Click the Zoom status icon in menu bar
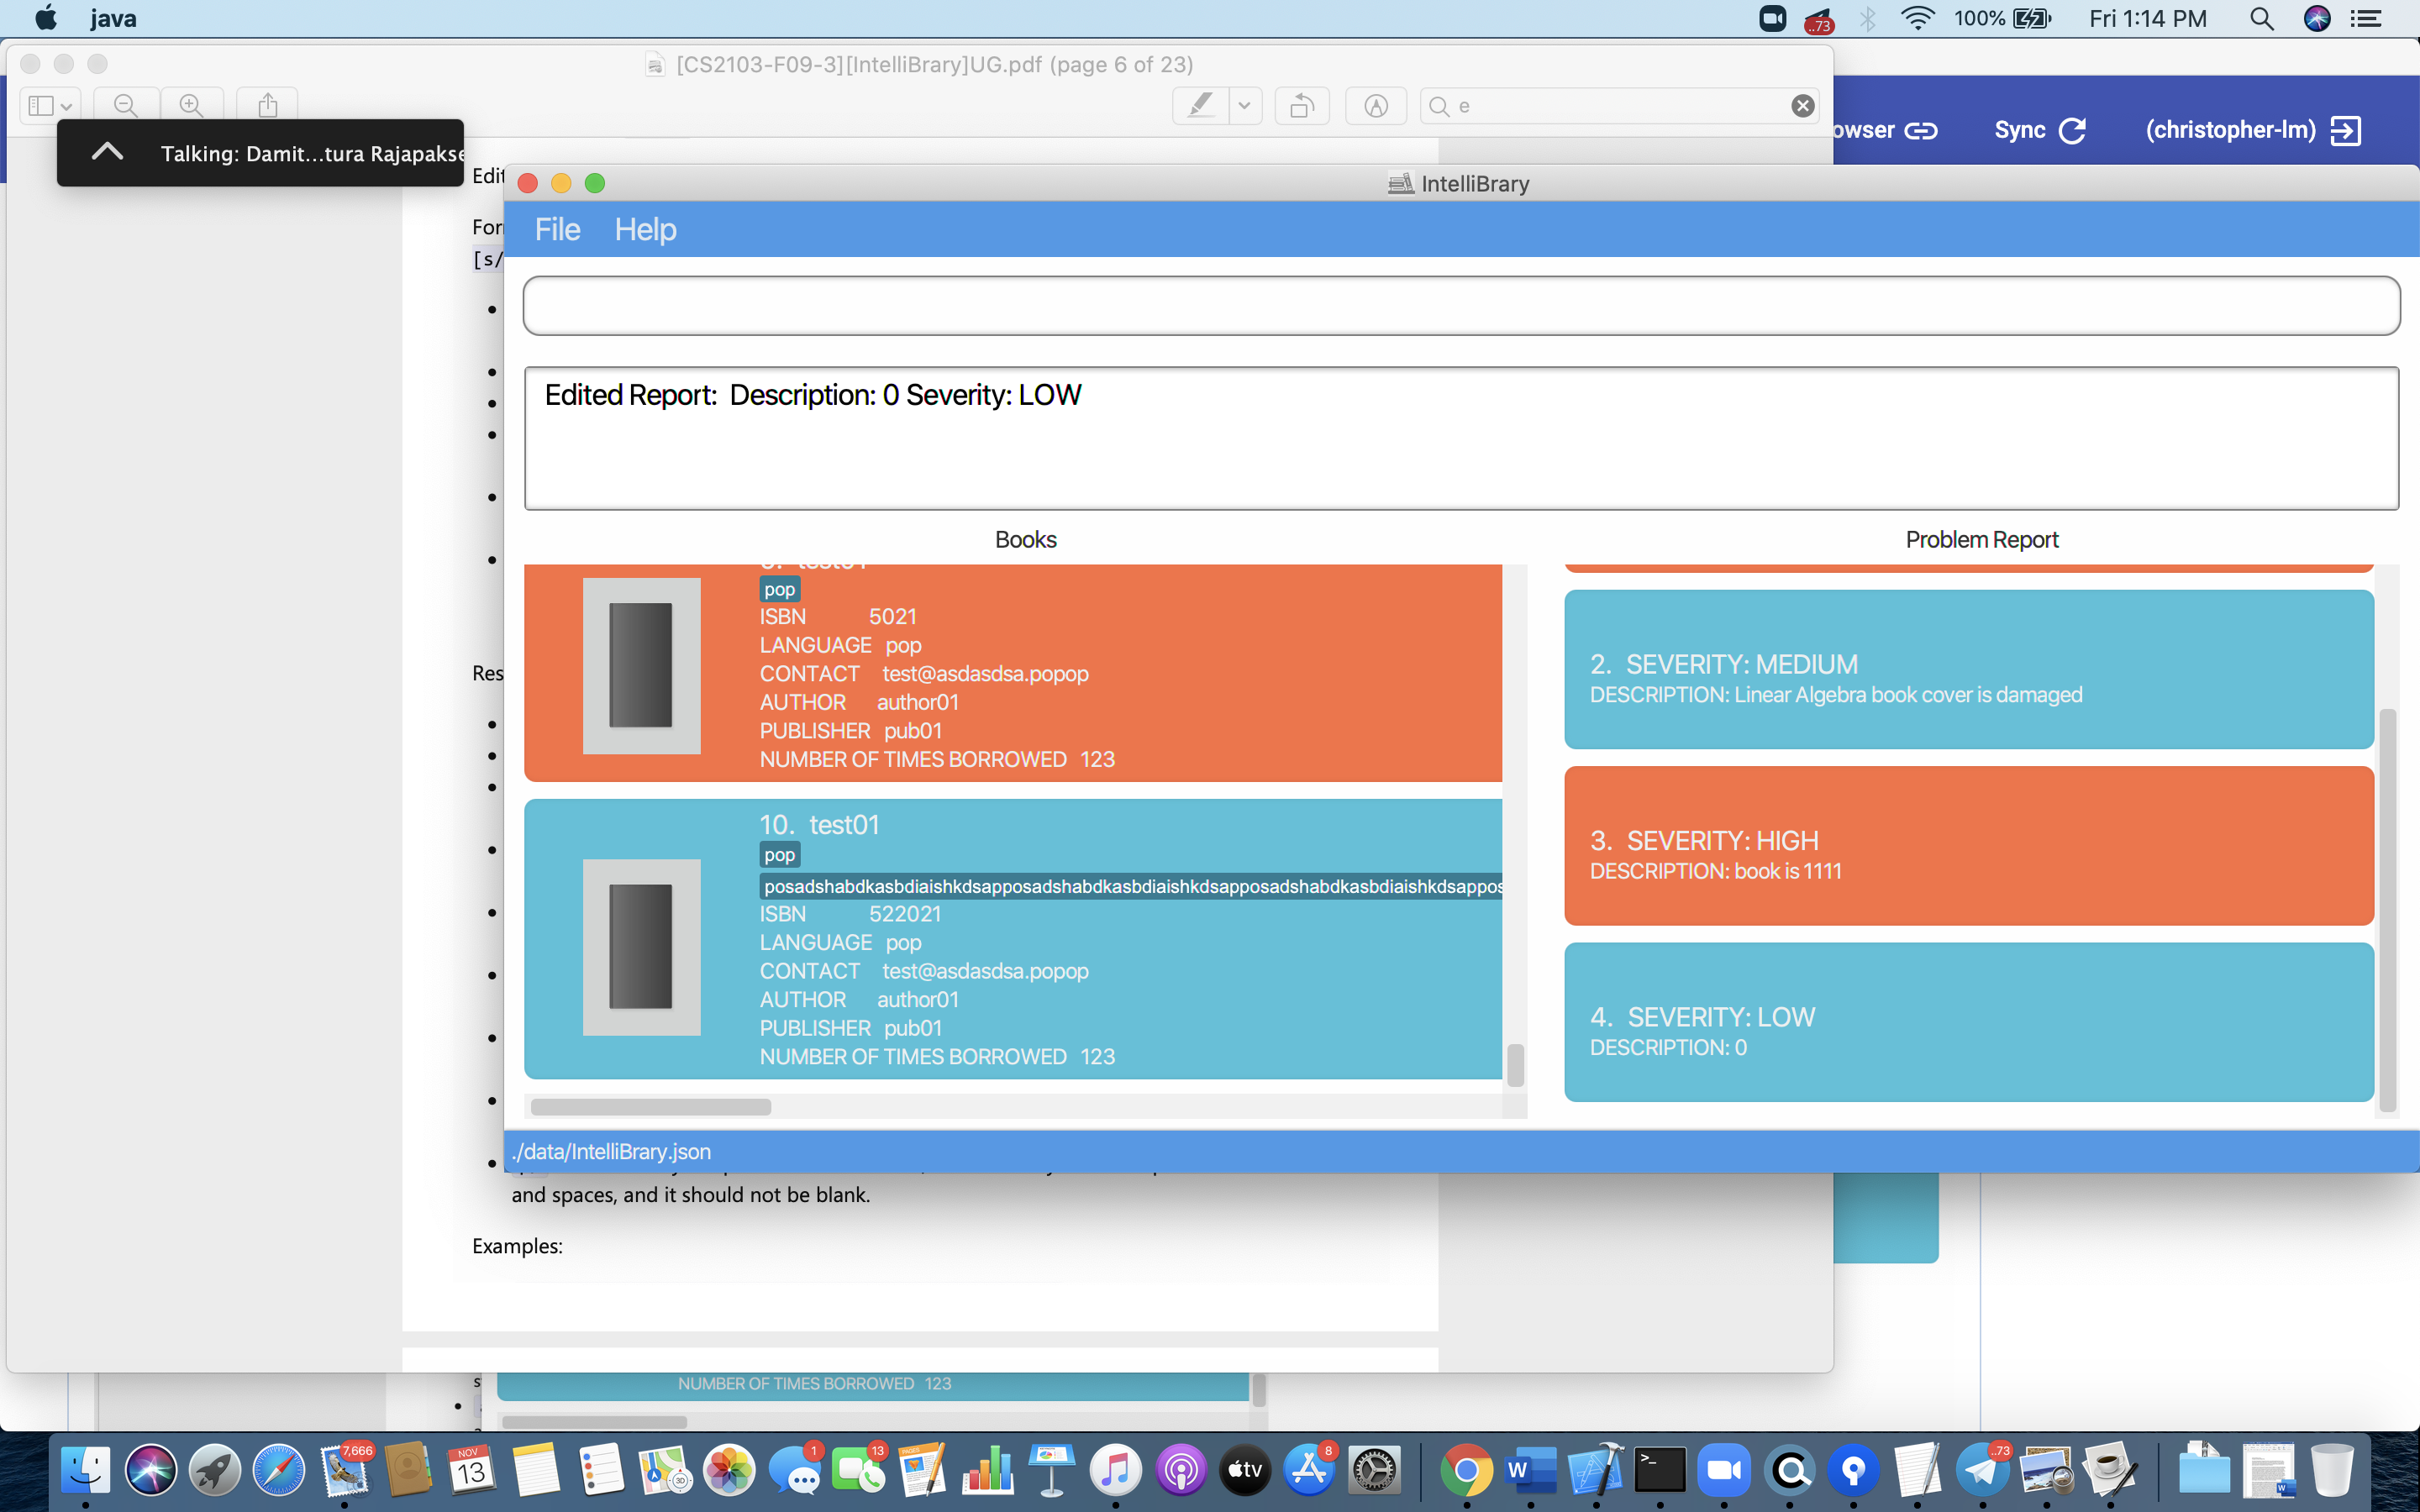Screen dimensions: 2420x1512 (1772, 18)
